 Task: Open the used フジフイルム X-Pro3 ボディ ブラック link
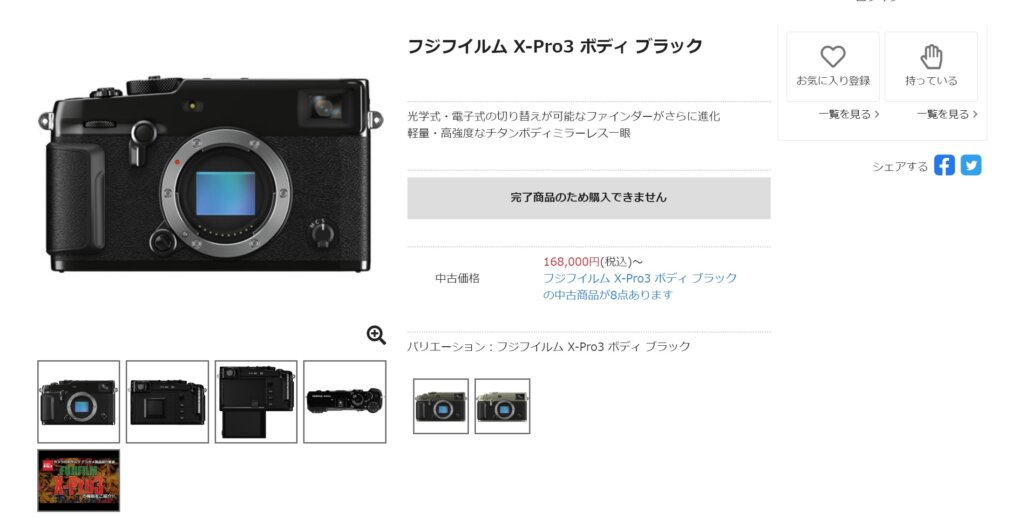640,278
